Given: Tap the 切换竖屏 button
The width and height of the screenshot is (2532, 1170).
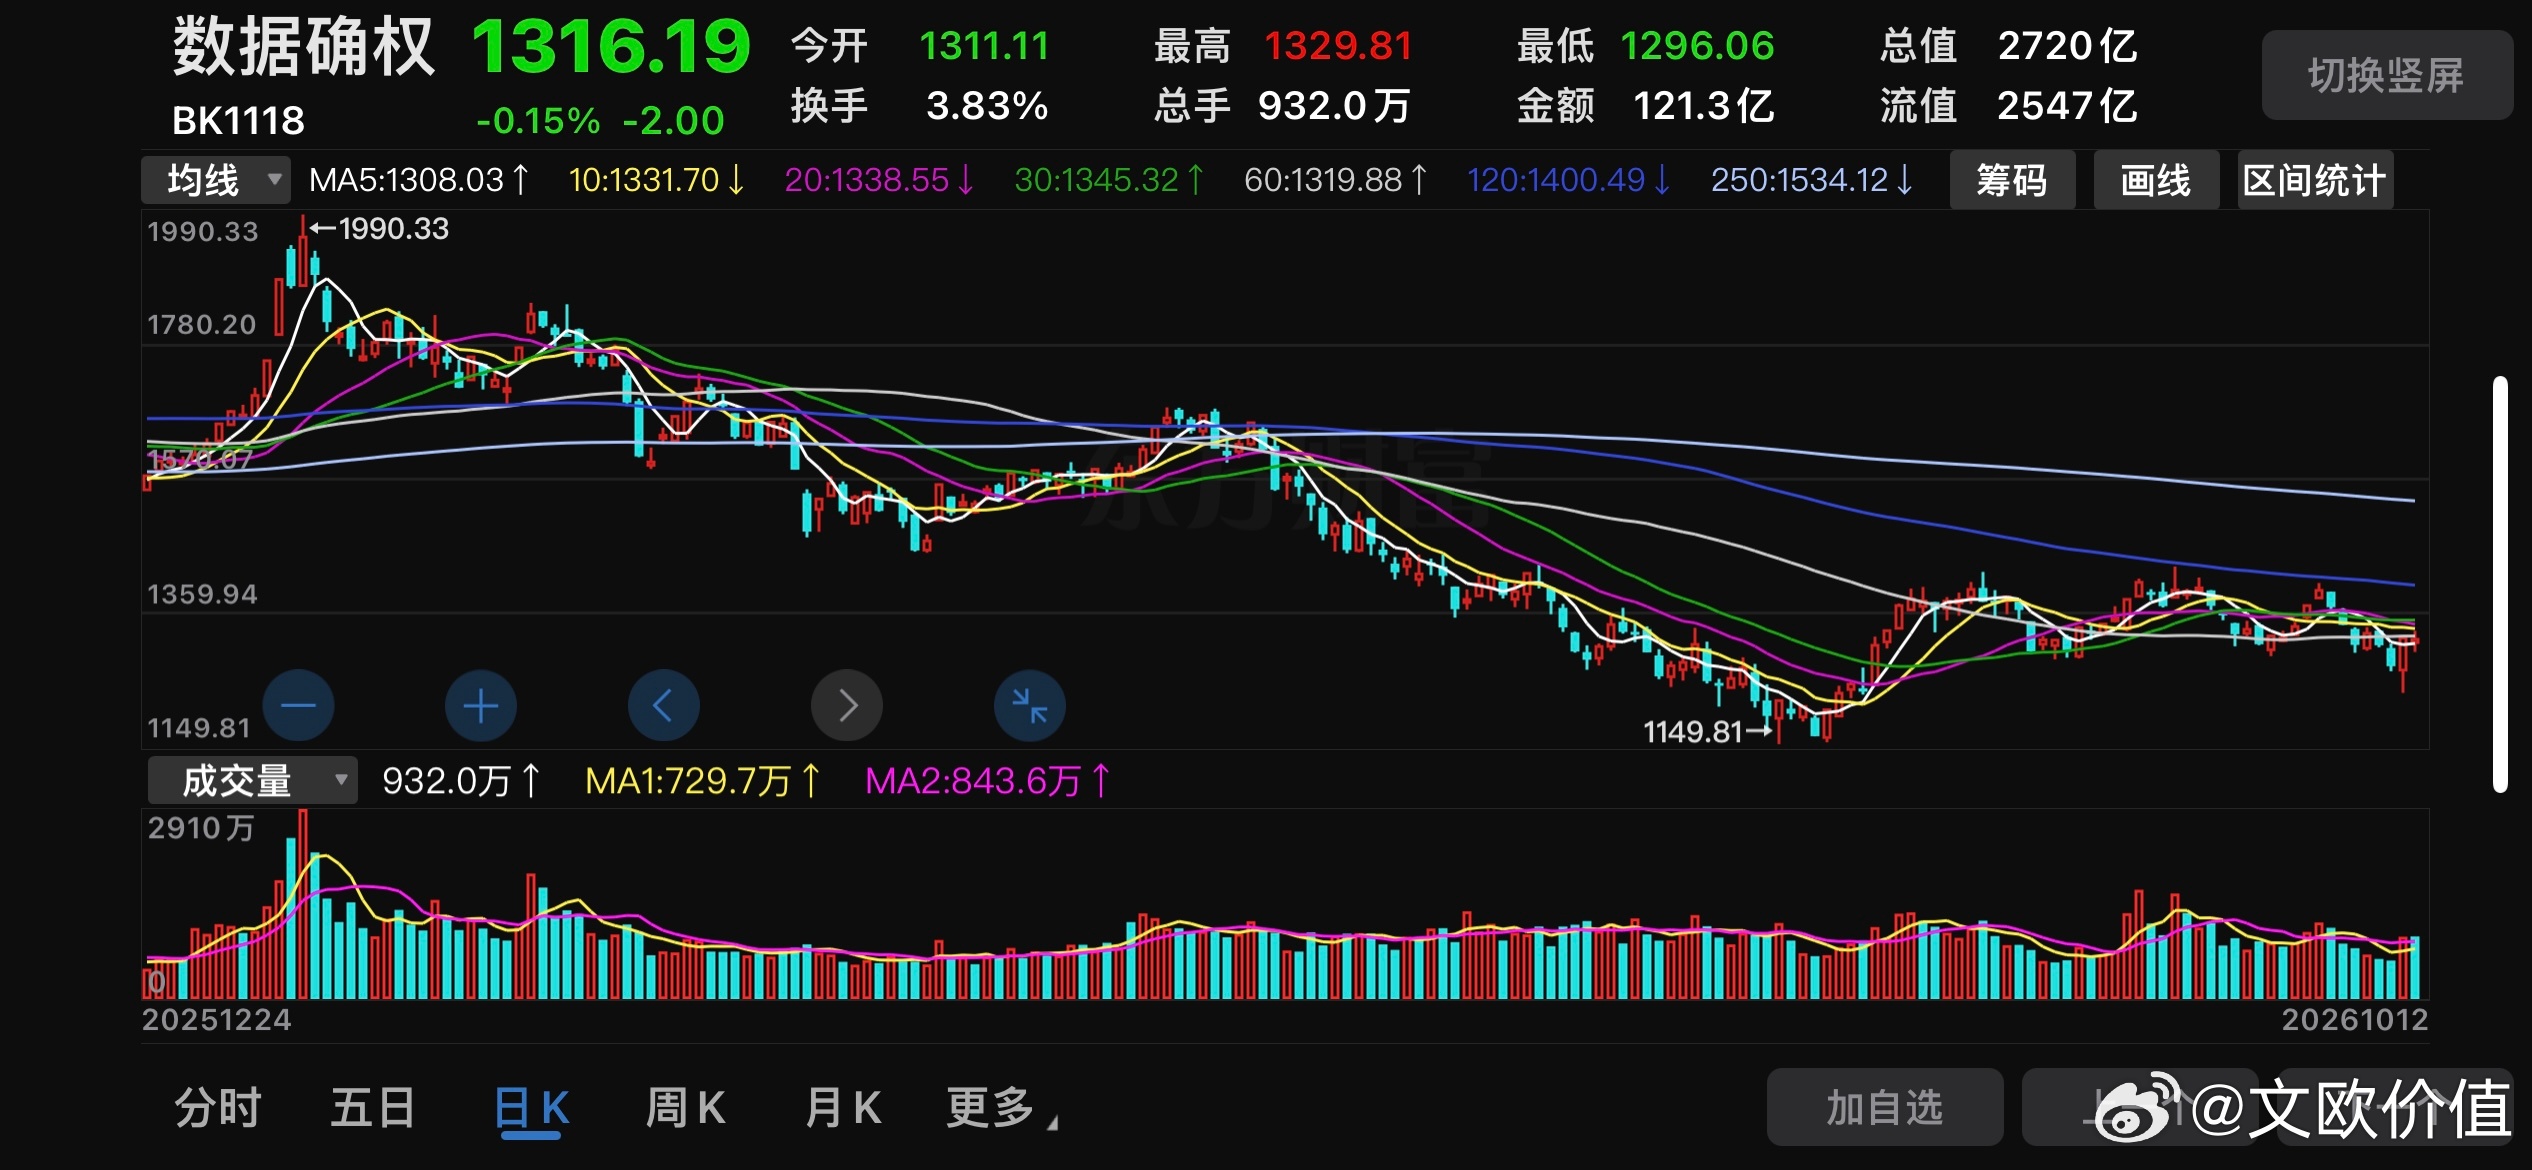Looking at the screenshot, I should 2387,75.
